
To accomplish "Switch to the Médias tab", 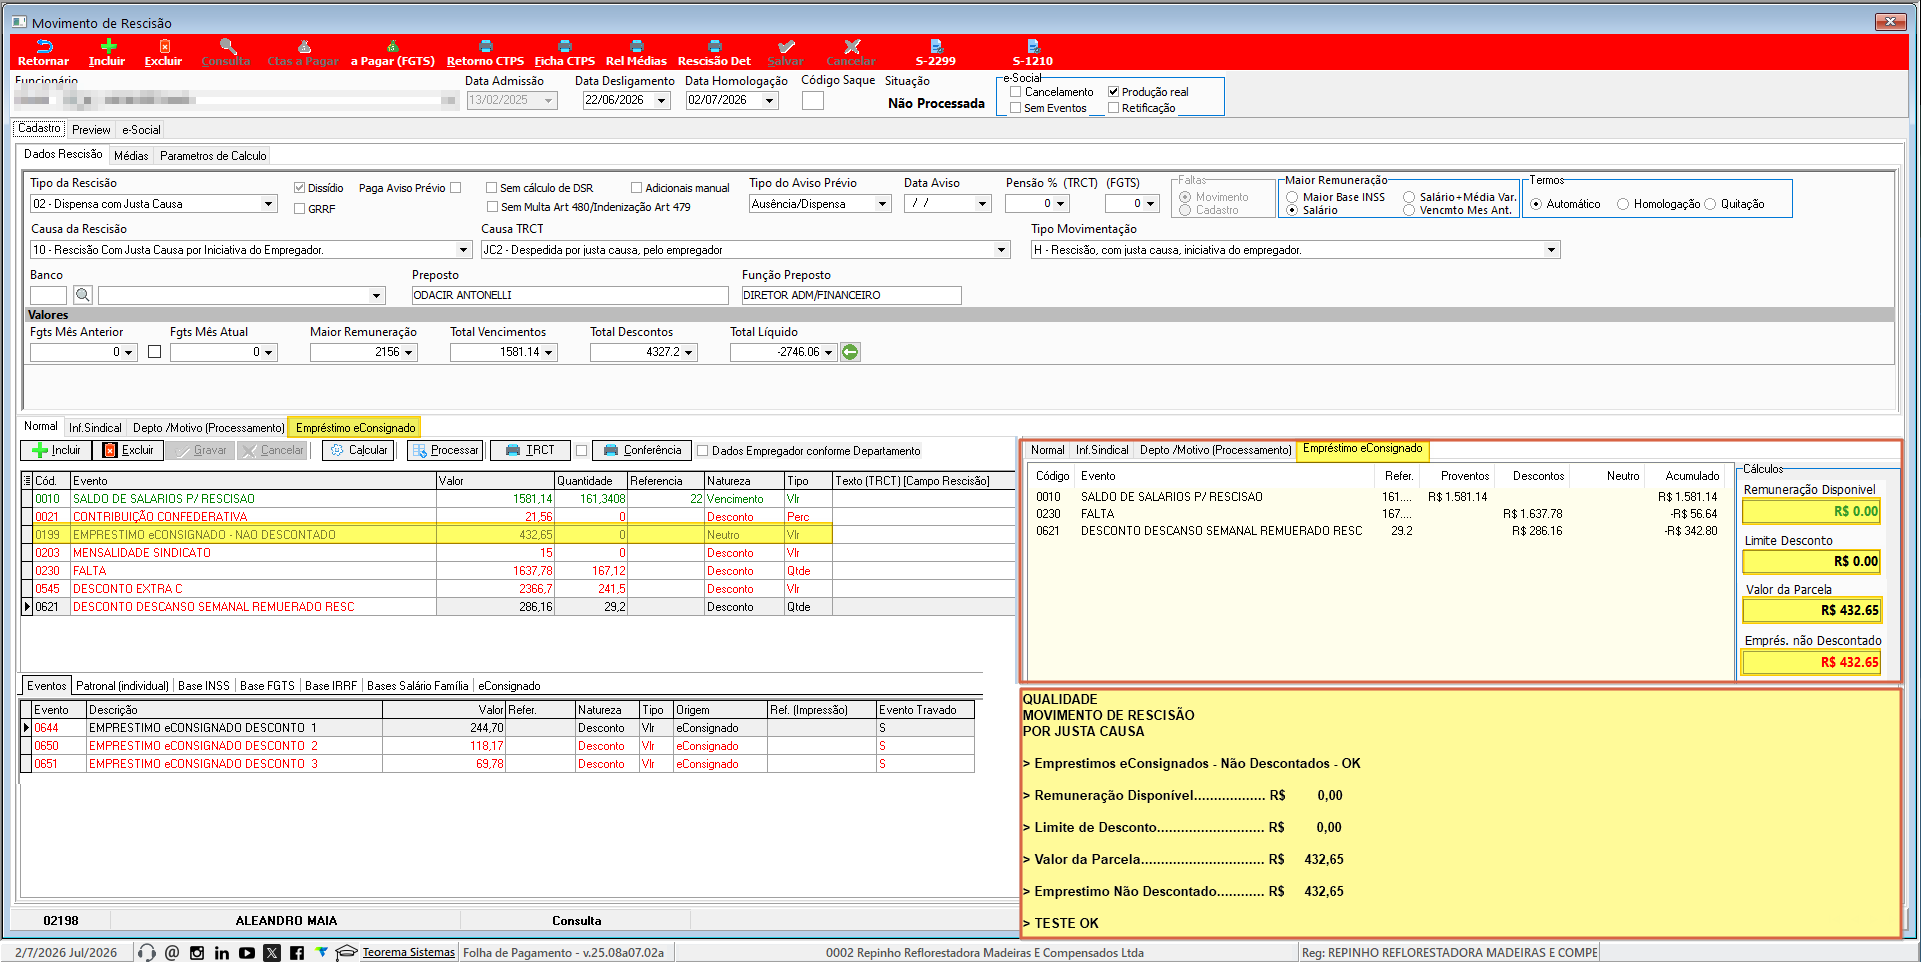I will tap(131, 156).
